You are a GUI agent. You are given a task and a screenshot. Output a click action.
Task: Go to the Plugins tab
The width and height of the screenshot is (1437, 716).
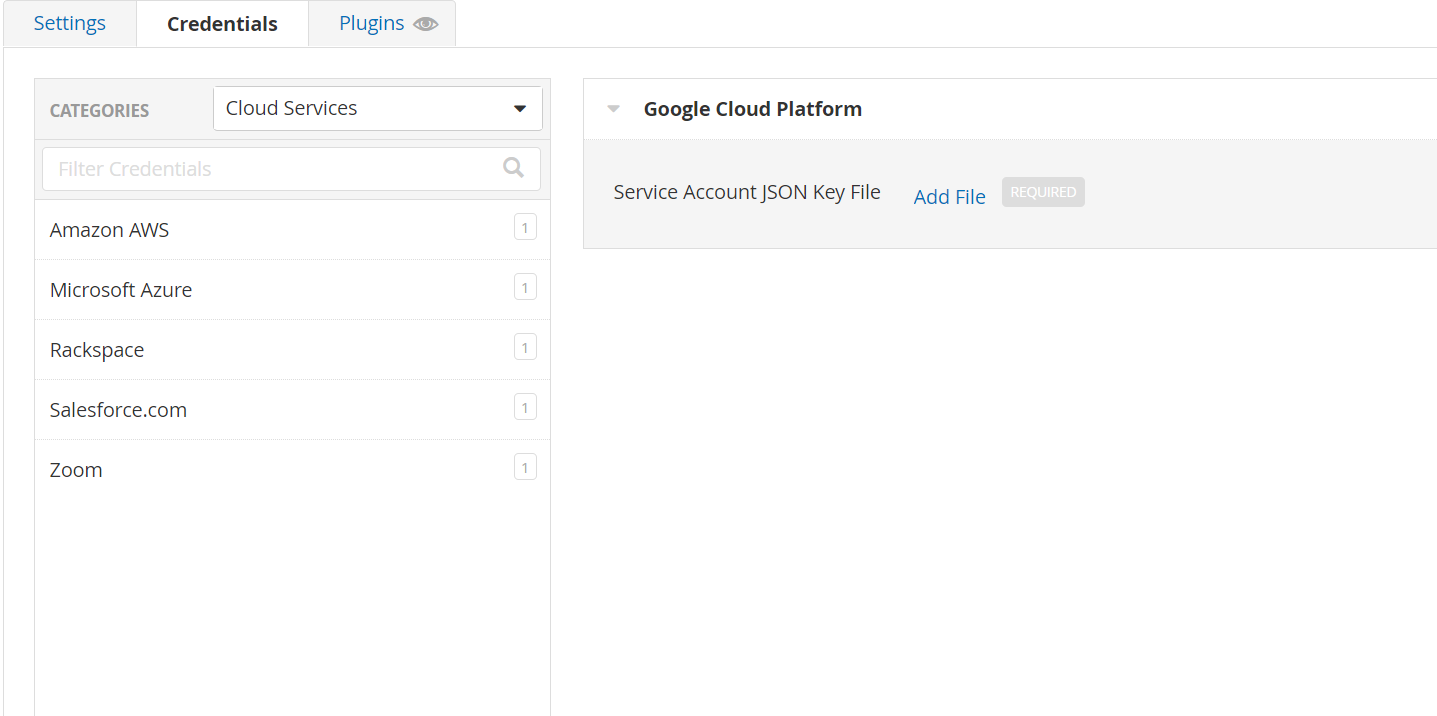click(372, 23)
